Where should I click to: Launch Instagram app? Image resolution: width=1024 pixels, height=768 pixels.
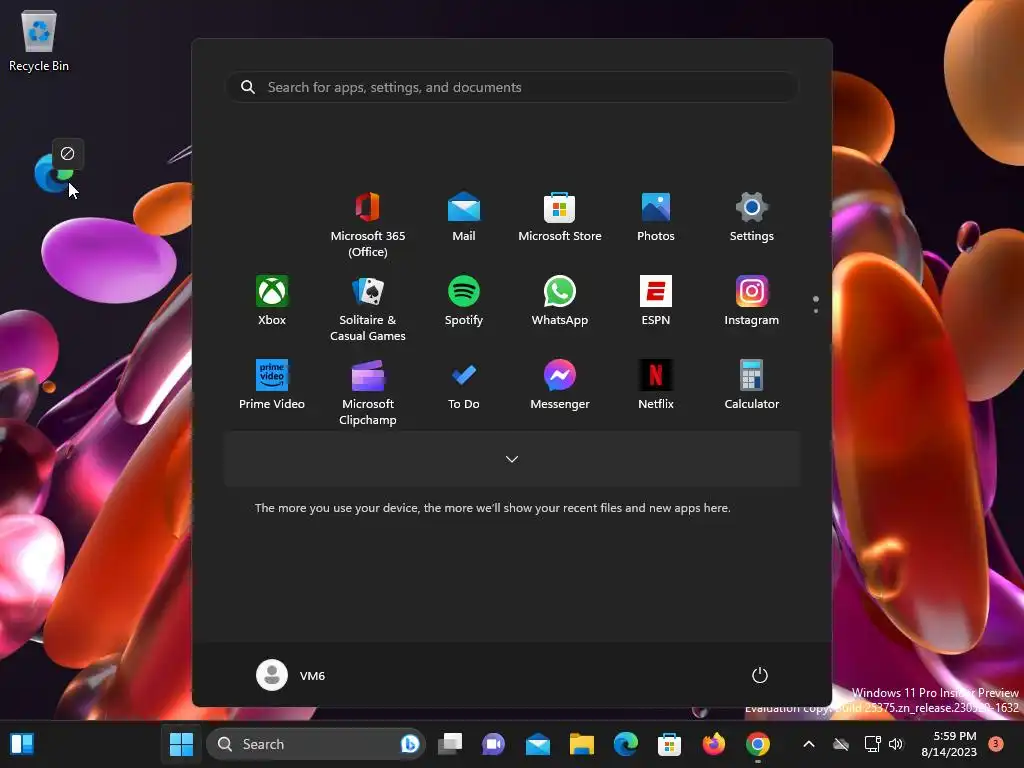(752, 300)
